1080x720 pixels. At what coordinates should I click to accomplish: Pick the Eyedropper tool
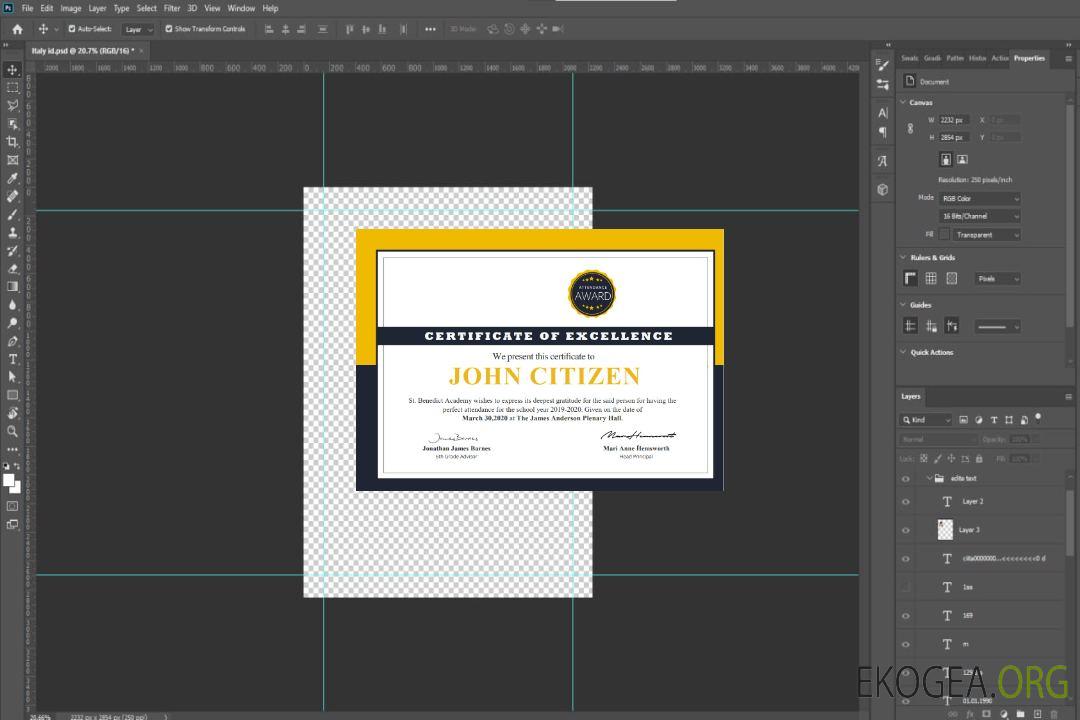pyautogui.click(x=13, y=178)
